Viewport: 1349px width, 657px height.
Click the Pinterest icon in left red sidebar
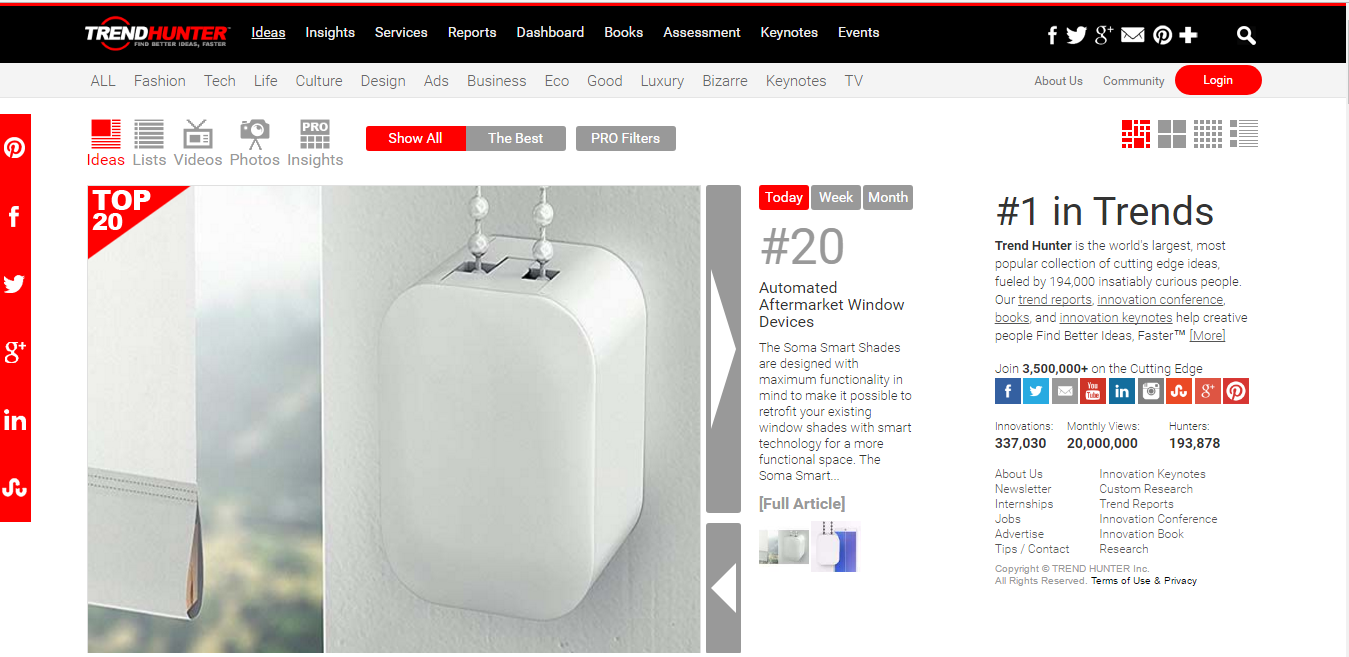coord(14,148)
